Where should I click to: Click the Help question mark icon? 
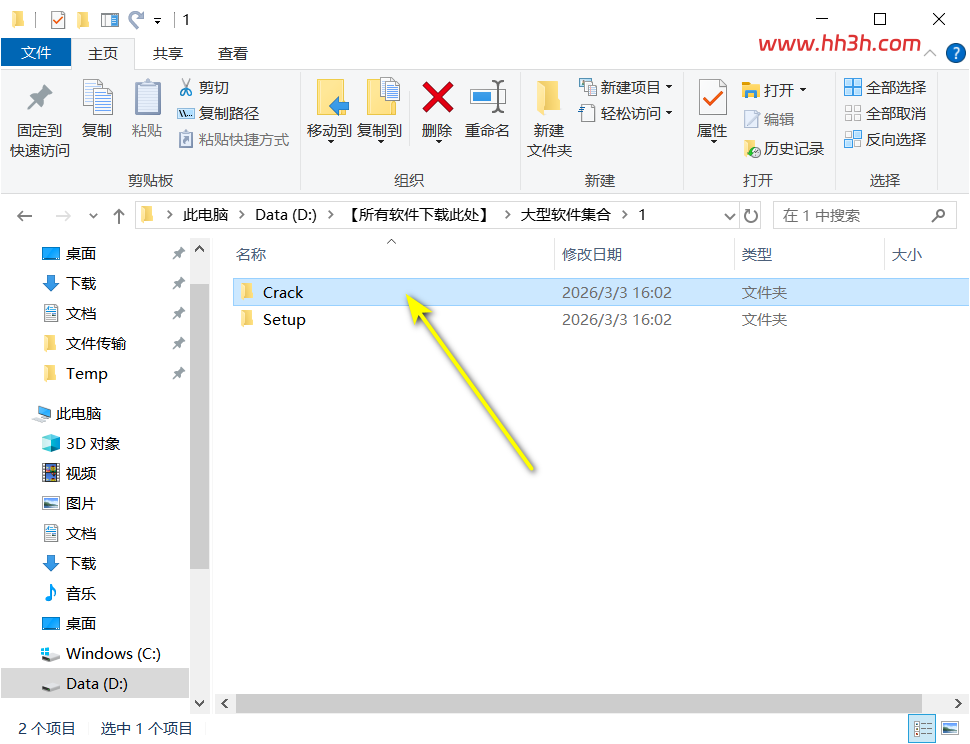pyautogui.click(x=955, y=53)
